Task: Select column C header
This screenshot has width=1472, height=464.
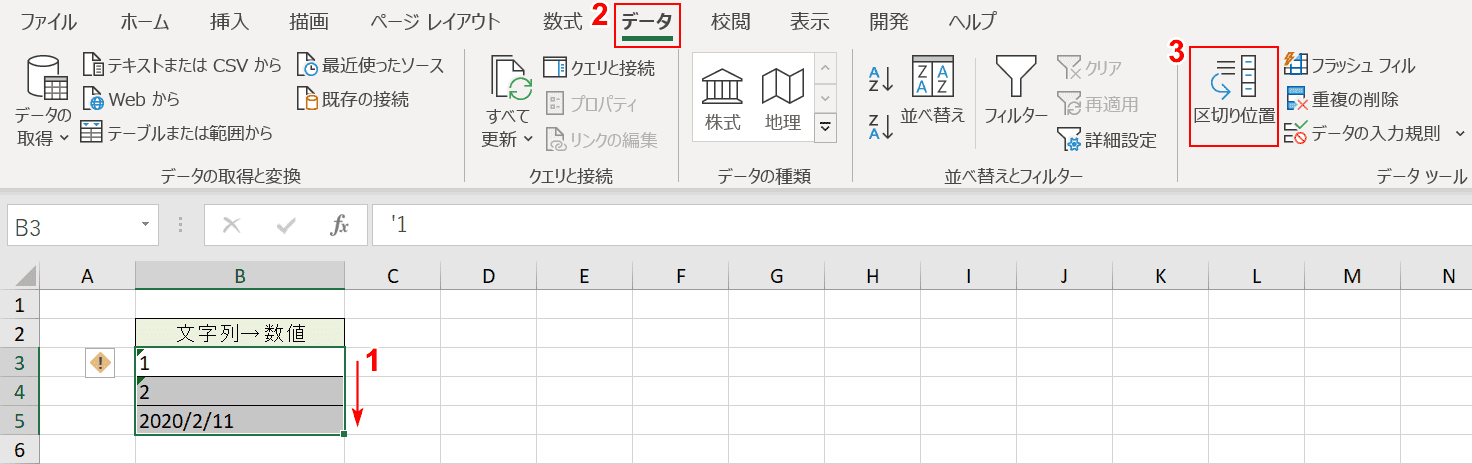Action: point(393,276)
